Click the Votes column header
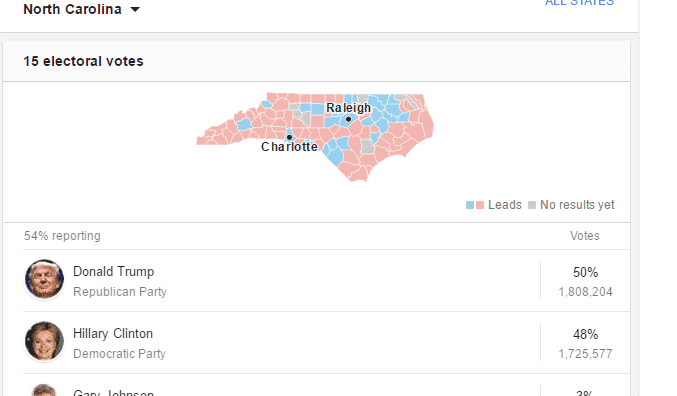677x396 pixels. click(x=585, y=236)
